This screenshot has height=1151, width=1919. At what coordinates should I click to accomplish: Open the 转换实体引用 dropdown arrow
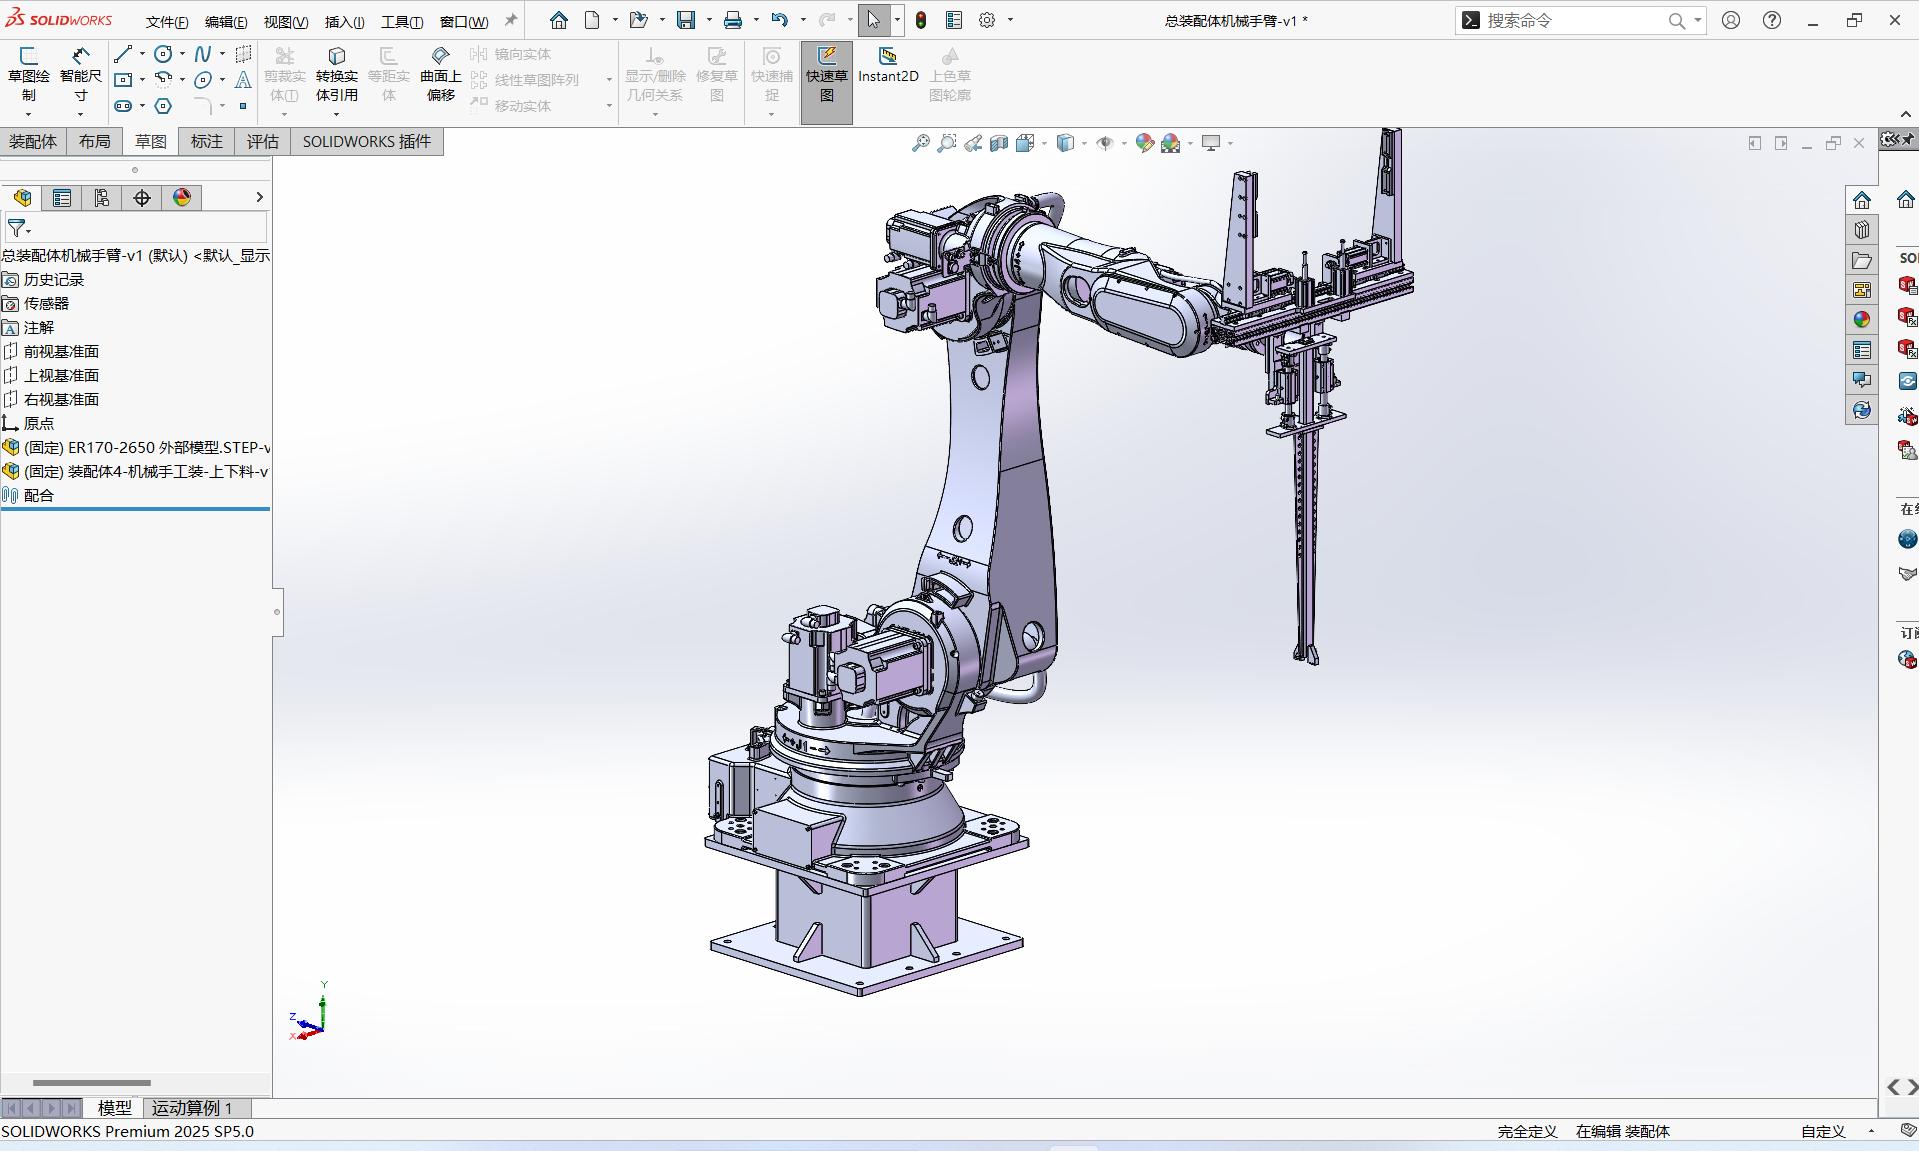(337, 114)
